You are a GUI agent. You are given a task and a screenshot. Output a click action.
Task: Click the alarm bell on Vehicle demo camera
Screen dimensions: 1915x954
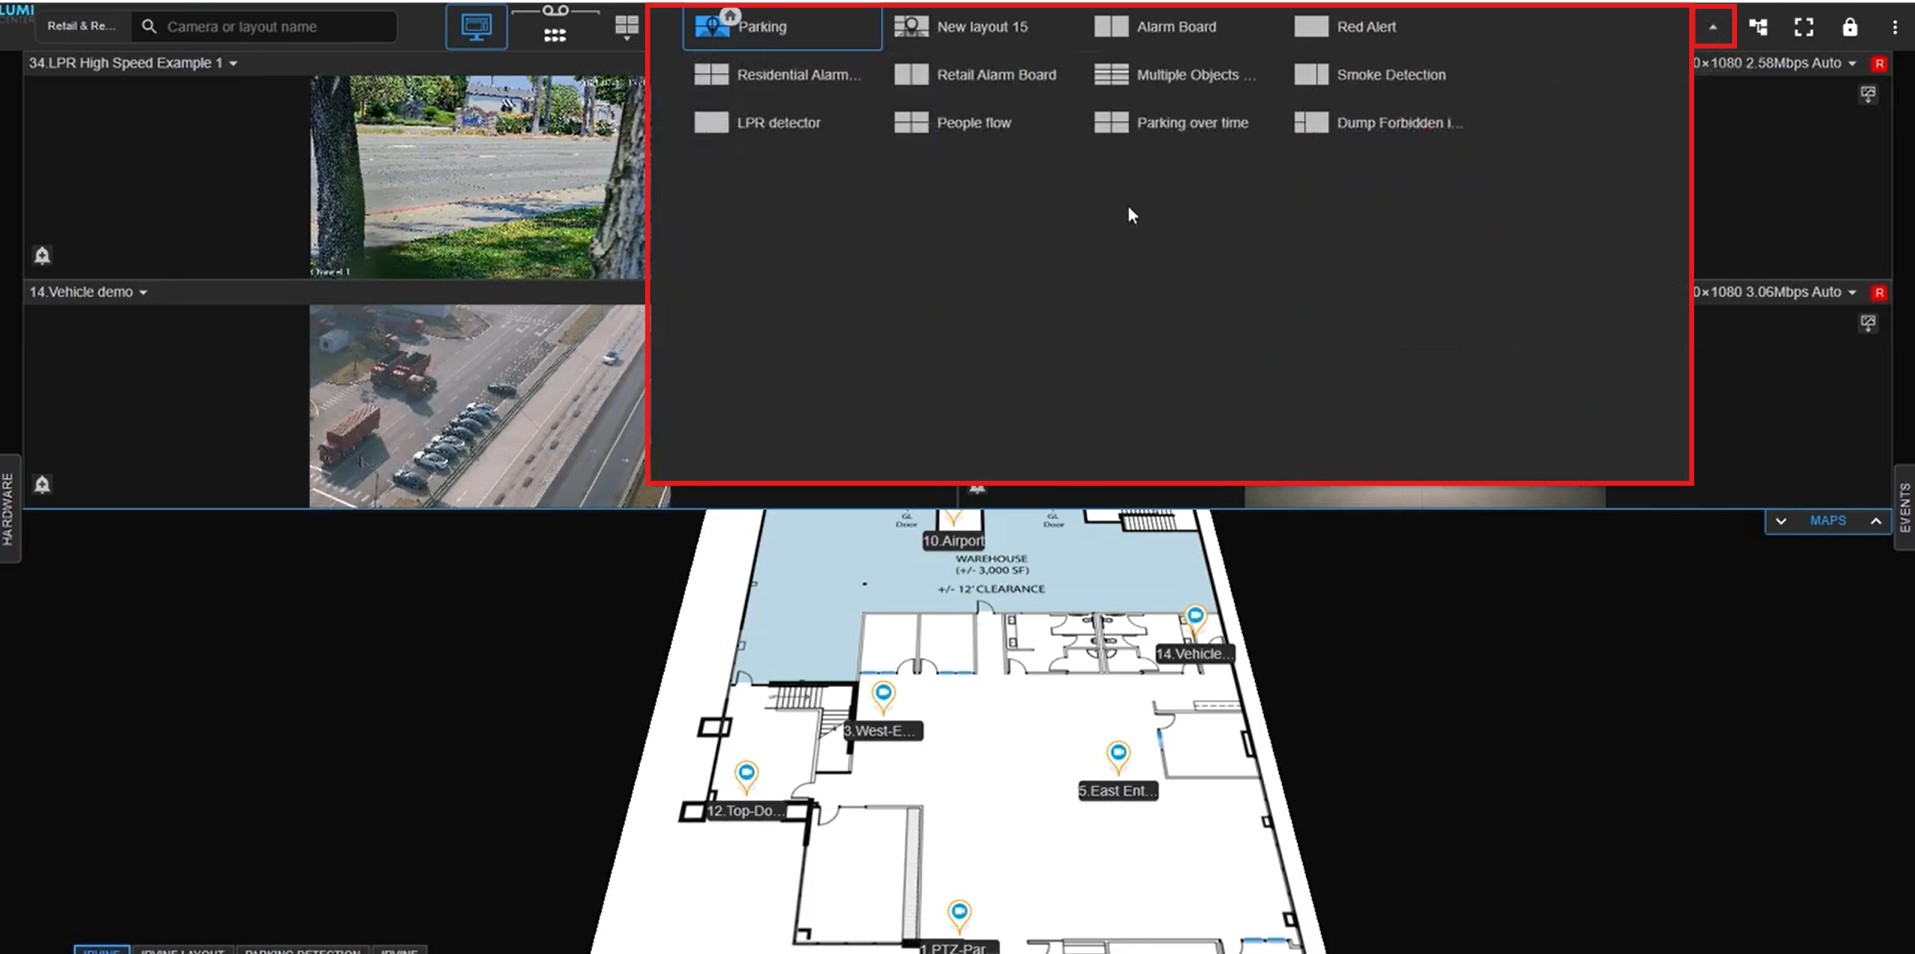click(42, 484)
